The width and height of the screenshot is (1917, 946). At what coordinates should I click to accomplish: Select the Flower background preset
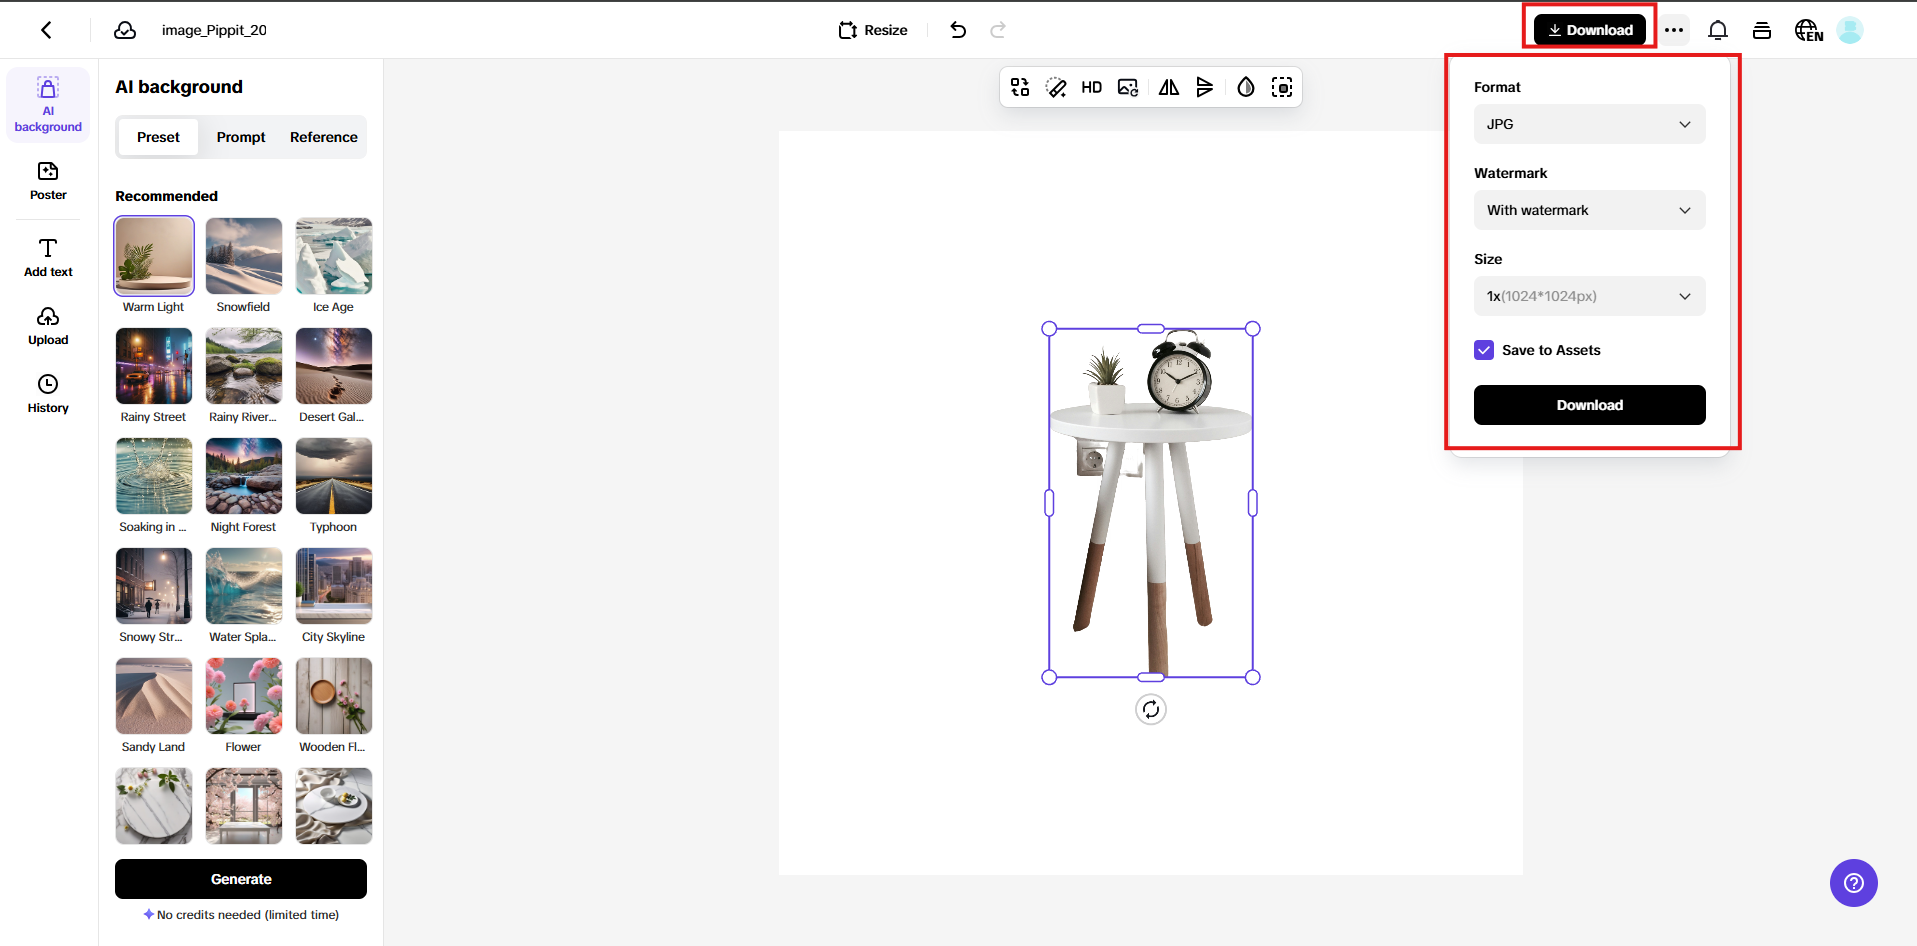pyautogui.click(x=244, y=696)
